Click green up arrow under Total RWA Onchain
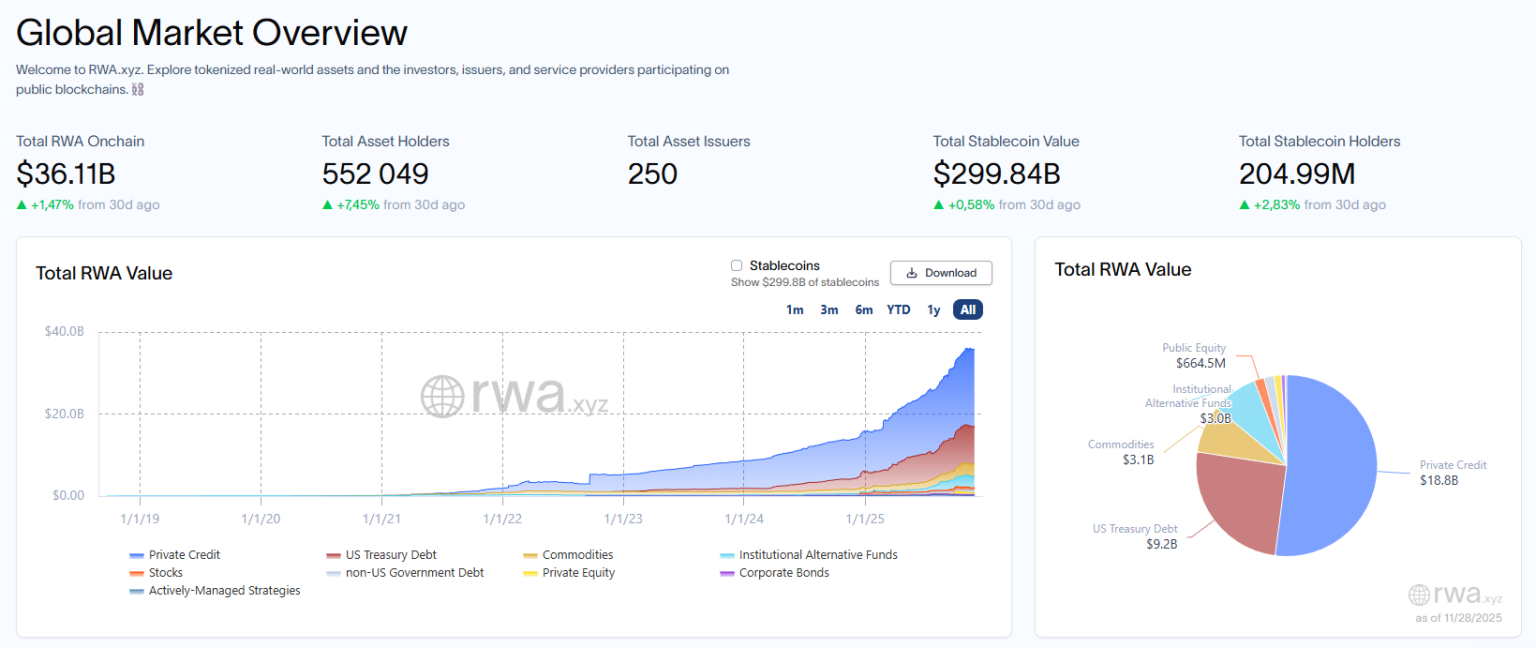This screenshot has height=648, width=1536. coord(22,205)
